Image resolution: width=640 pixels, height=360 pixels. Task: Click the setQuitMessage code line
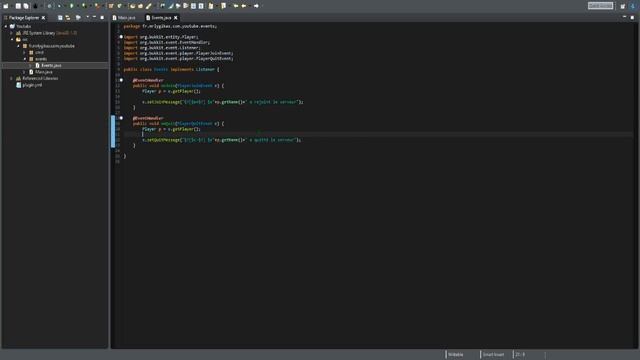coord(222,140)
